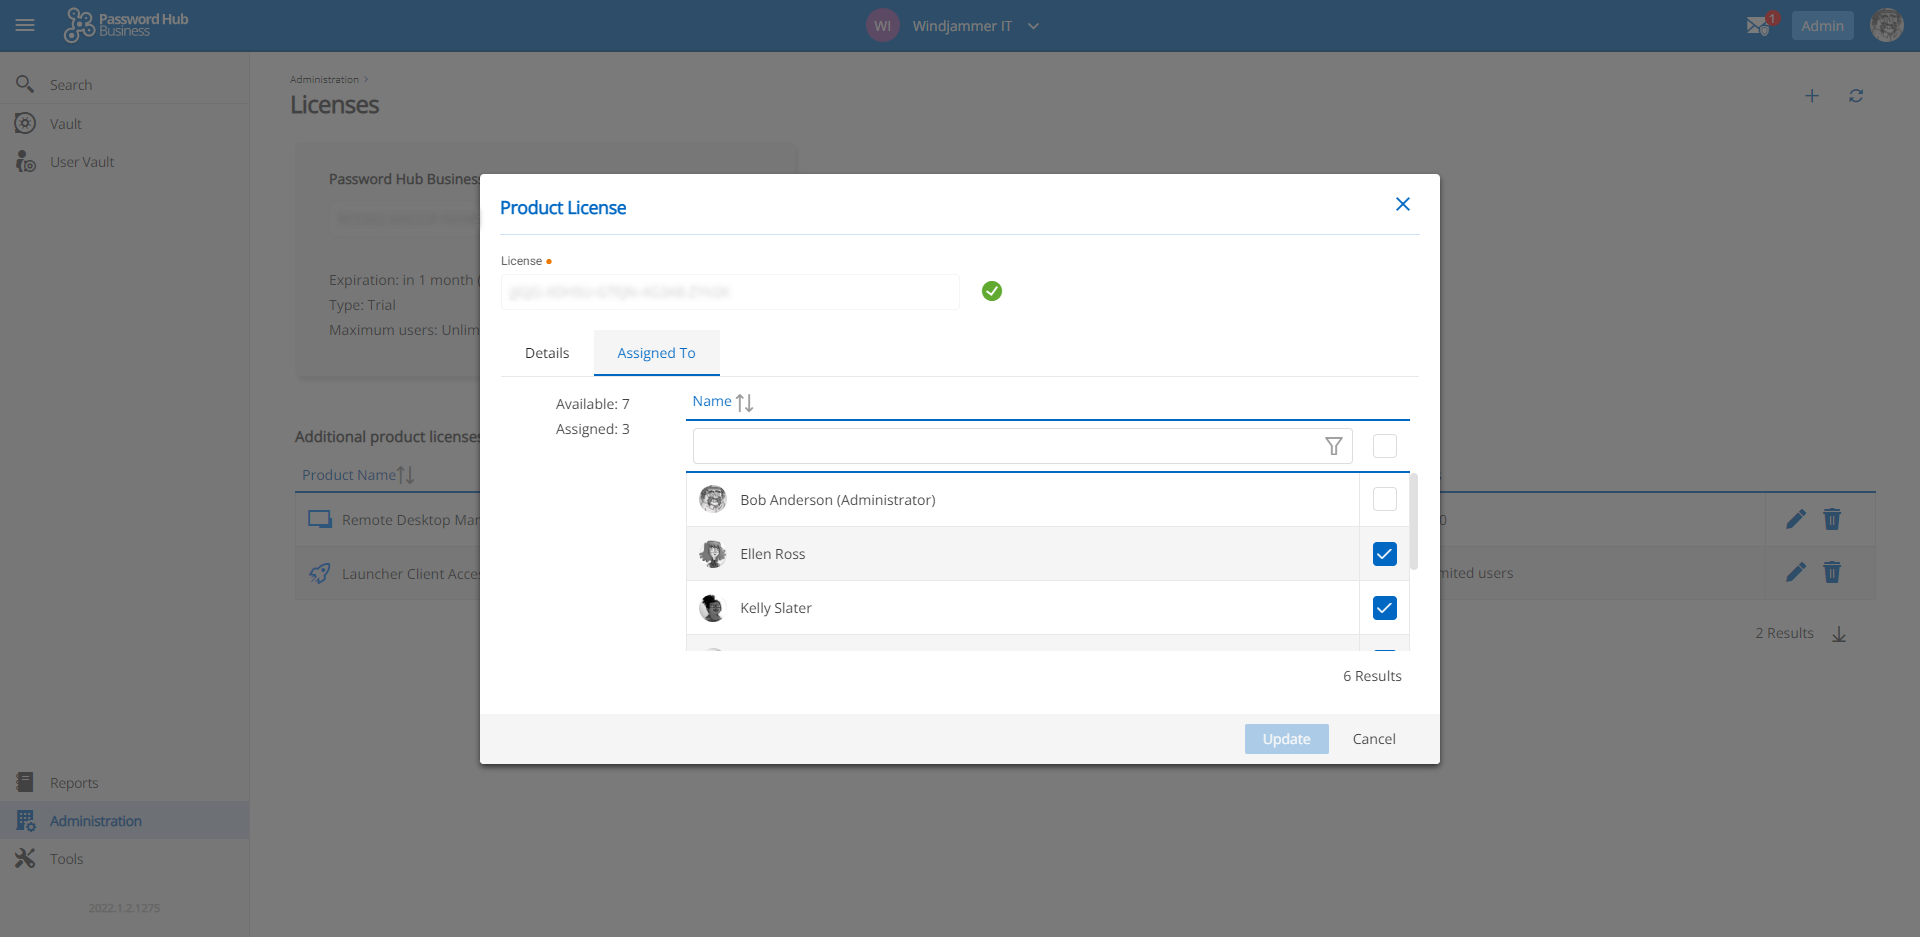Click the mail notifications icon
The height and width of the screenshot is (937, 1920).
click(1759, 26)
